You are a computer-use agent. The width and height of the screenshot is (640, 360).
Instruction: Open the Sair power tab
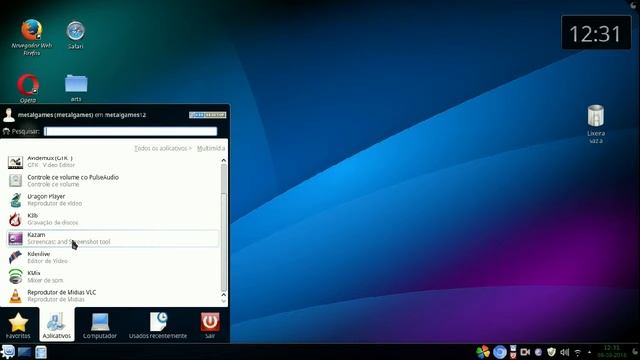coord(210,325)
